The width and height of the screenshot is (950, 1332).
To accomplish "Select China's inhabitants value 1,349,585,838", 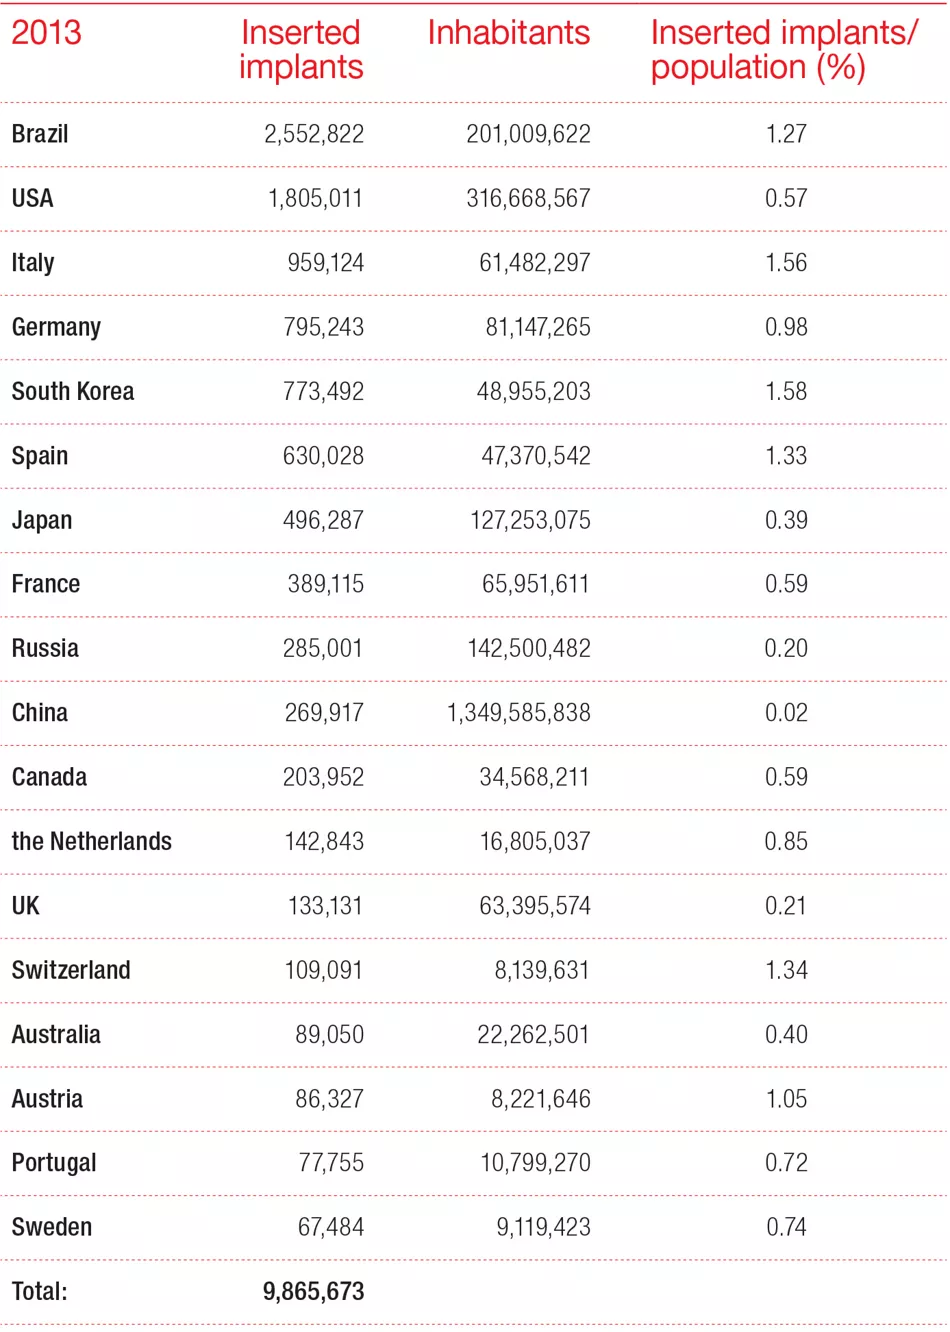I will 518,713.
